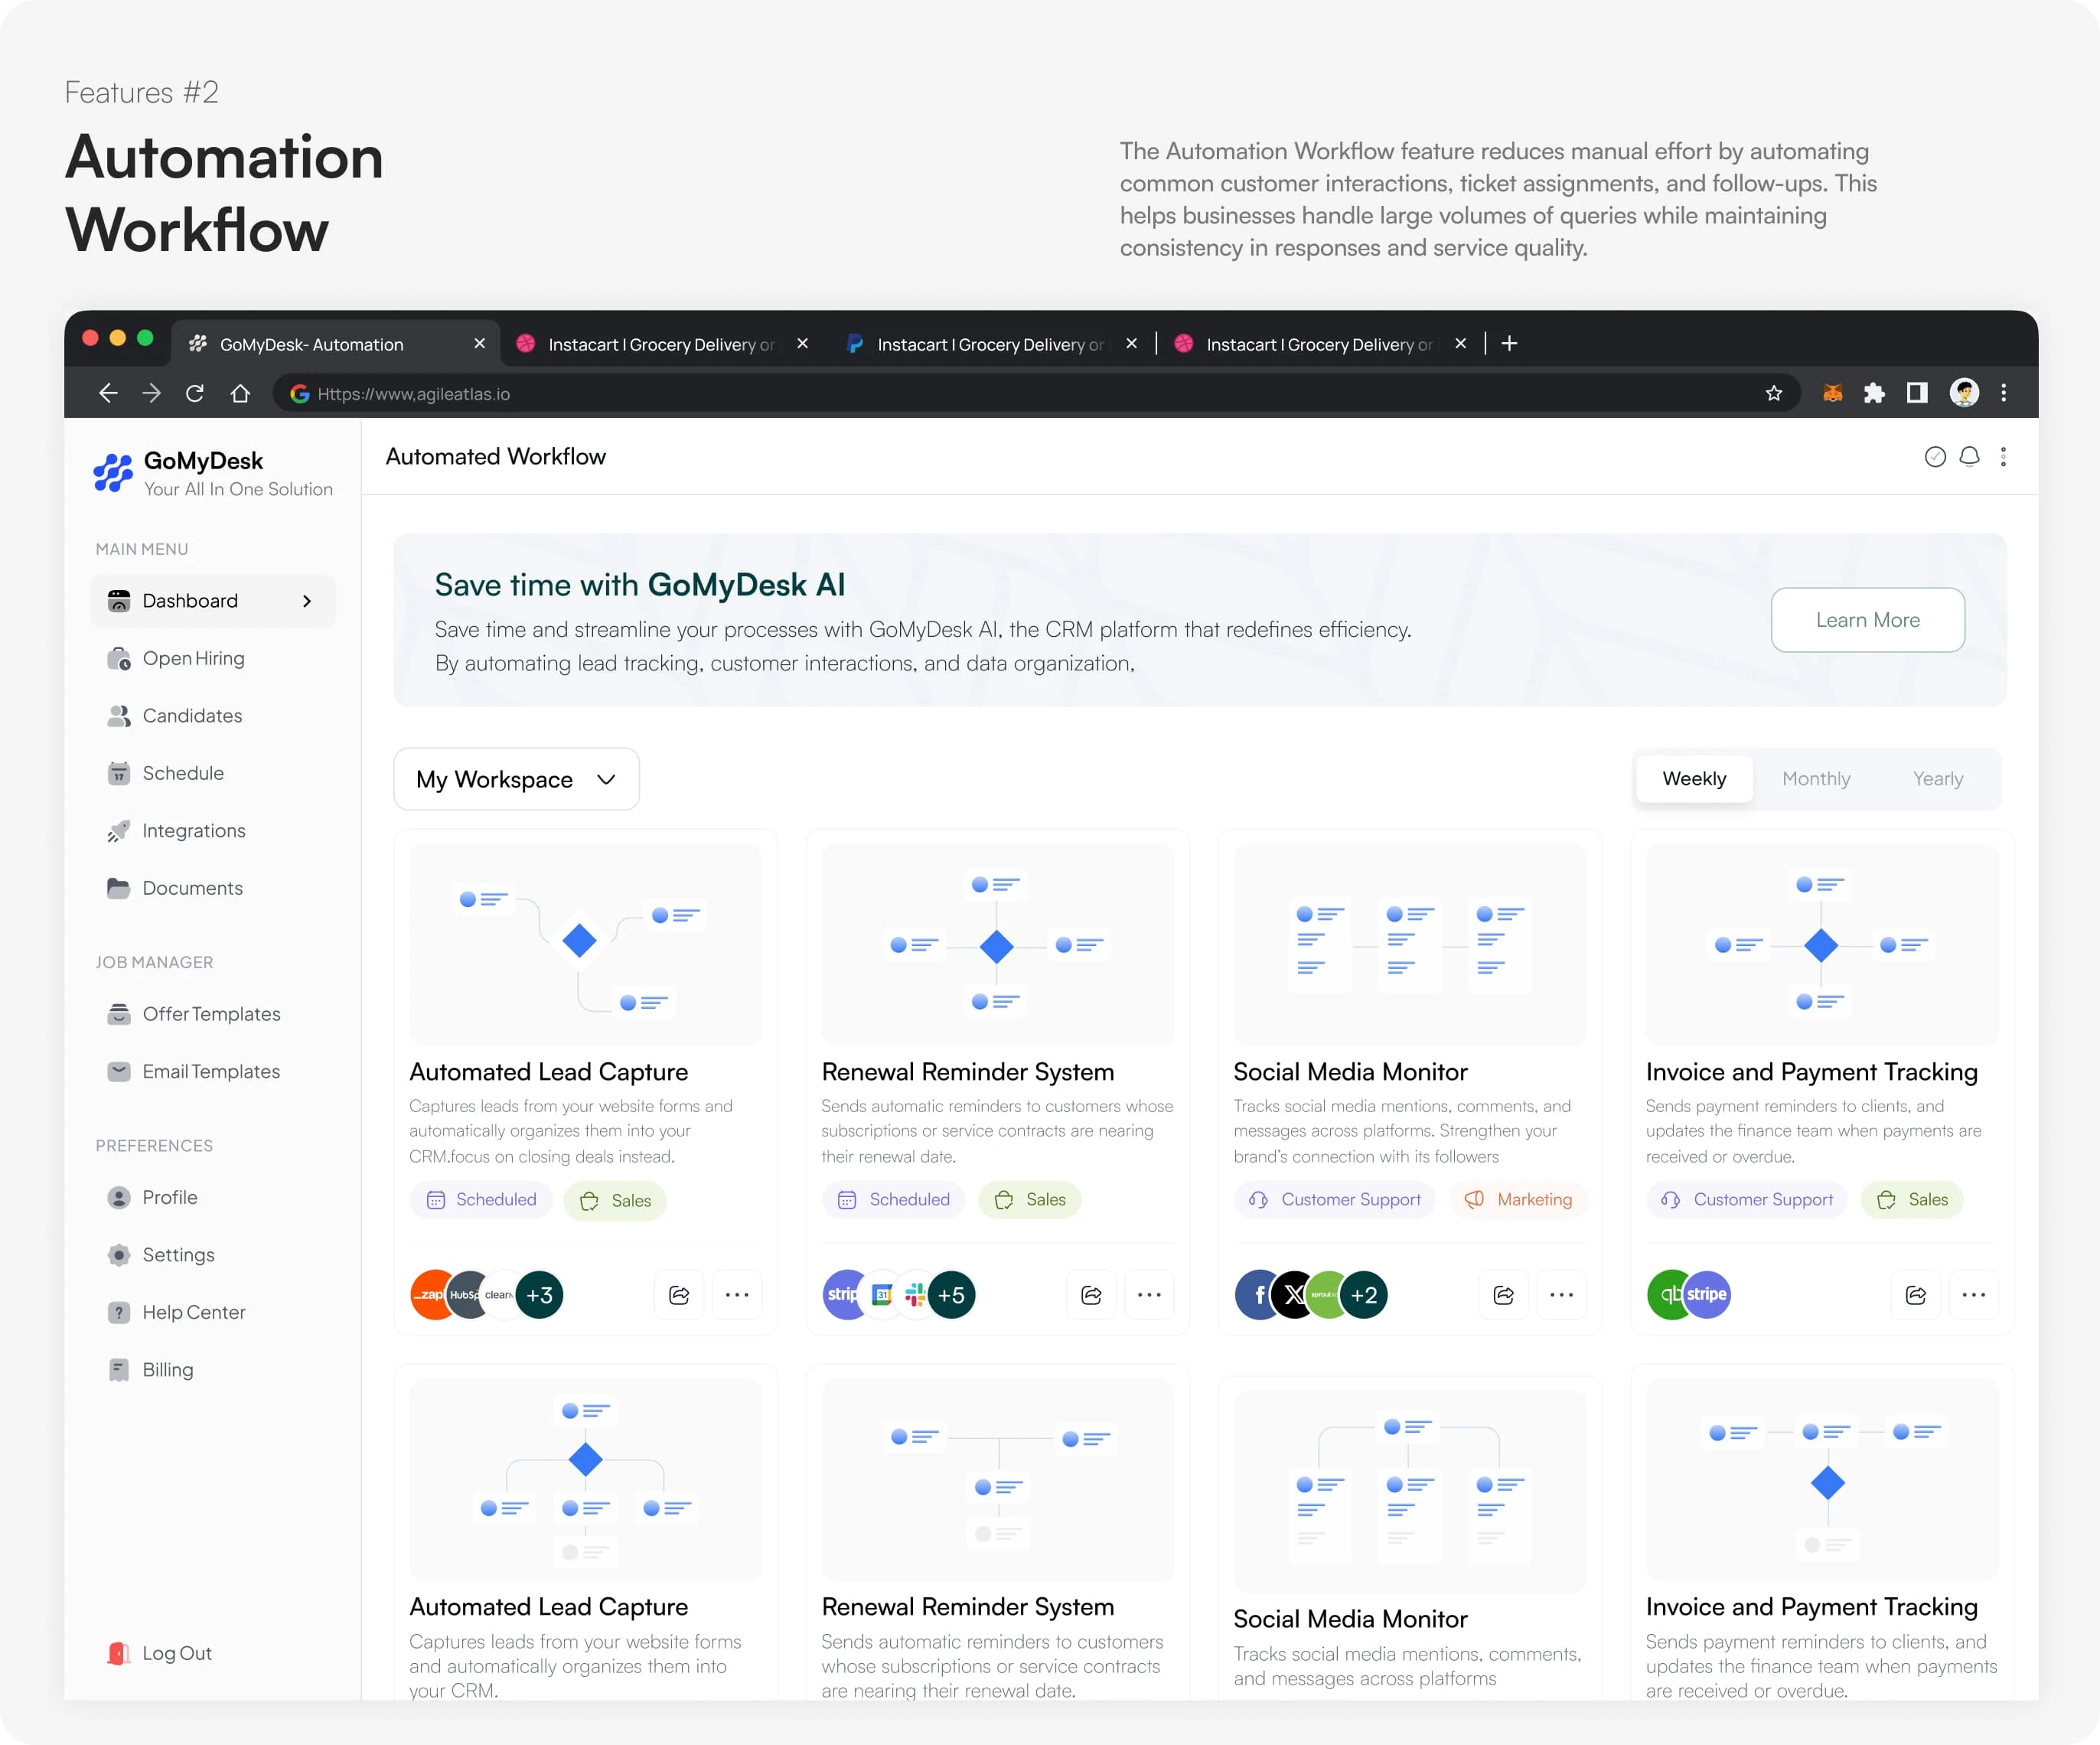Open header vertical dots menu

click(2003, 457)
